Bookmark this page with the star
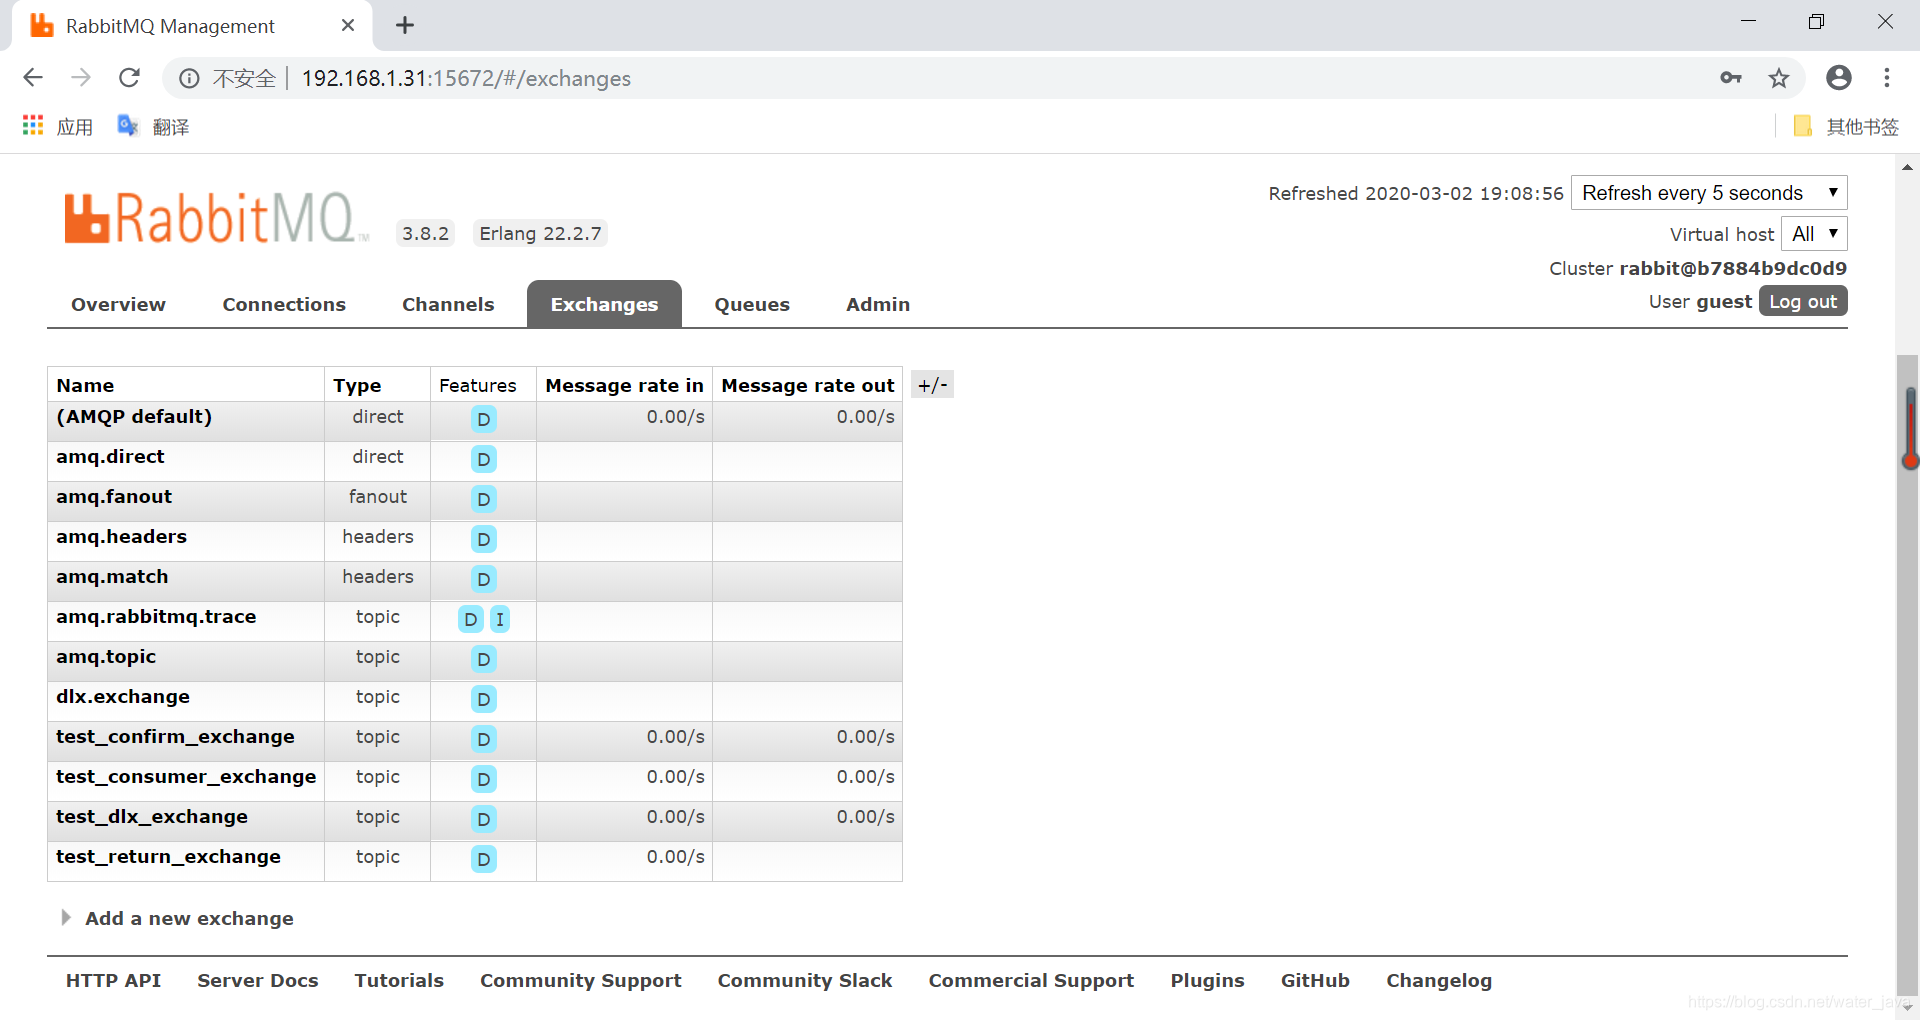The width and height of the screenshot is (1920, 1020). pyautogui.click(x=1779, y=78)
